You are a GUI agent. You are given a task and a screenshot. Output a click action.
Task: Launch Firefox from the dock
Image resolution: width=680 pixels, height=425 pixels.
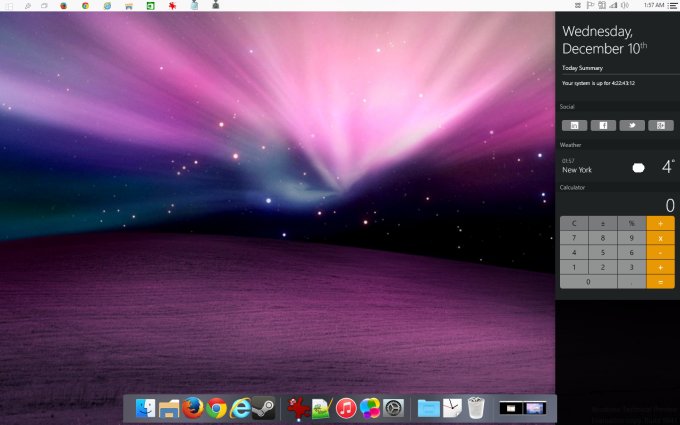click(193, 408)
